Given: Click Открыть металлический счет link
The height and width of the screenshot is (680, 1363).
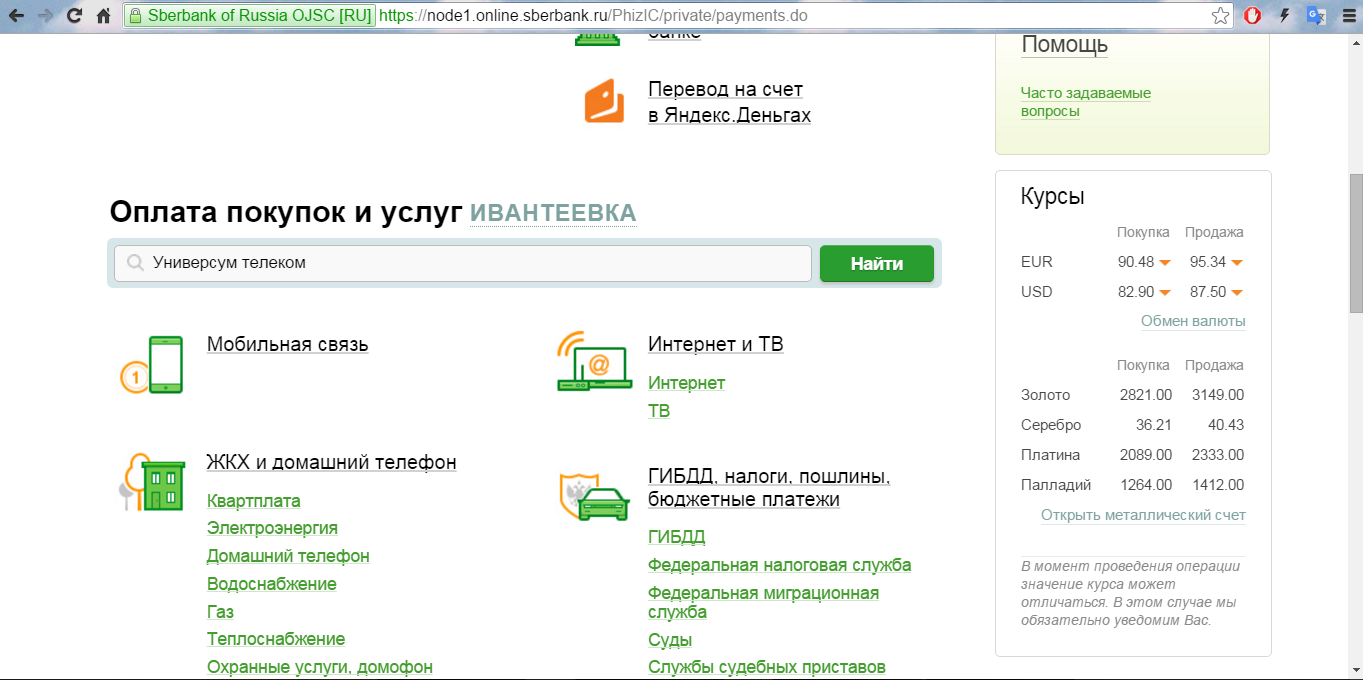Looking at the screenshot, I should tap(1143, 515).
